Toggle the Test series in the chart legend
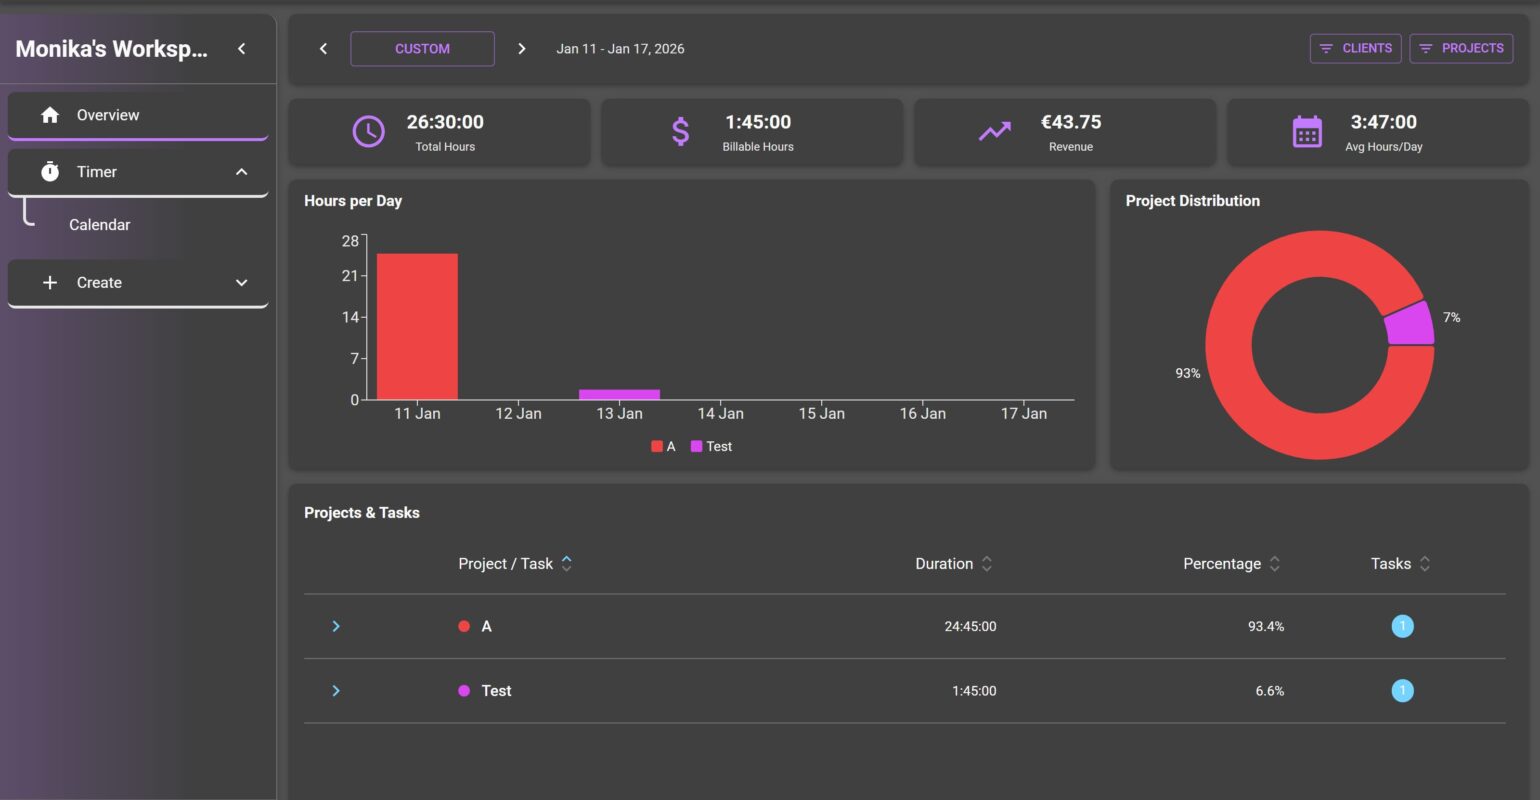The height and width of the screenshot is (800, 1540). (x=711, y=447)
